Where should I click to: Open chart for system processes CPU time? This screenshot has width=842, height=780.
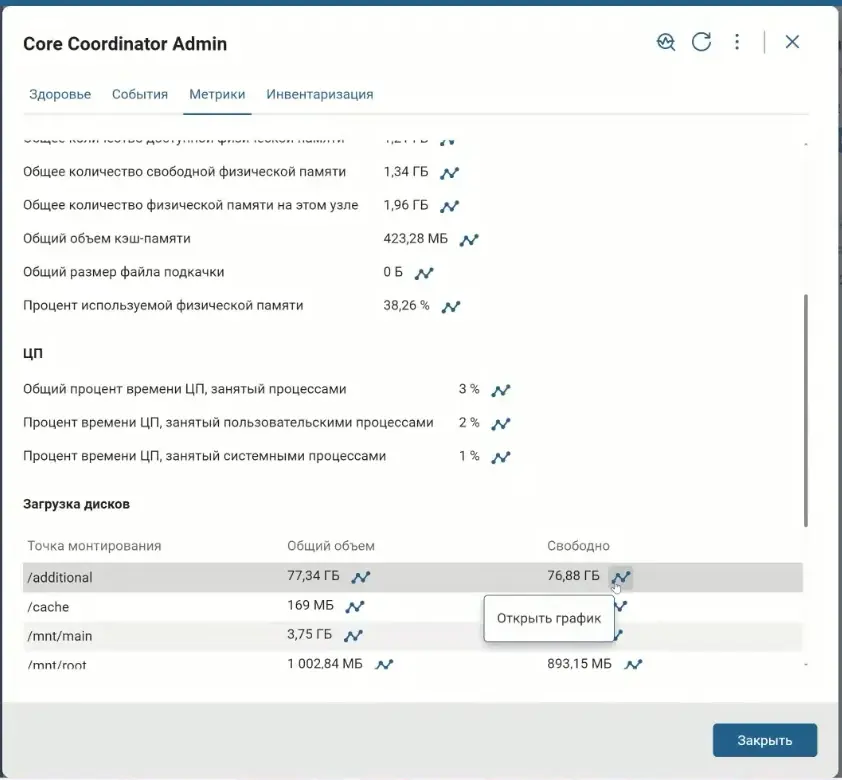click(x=499, y=456)
